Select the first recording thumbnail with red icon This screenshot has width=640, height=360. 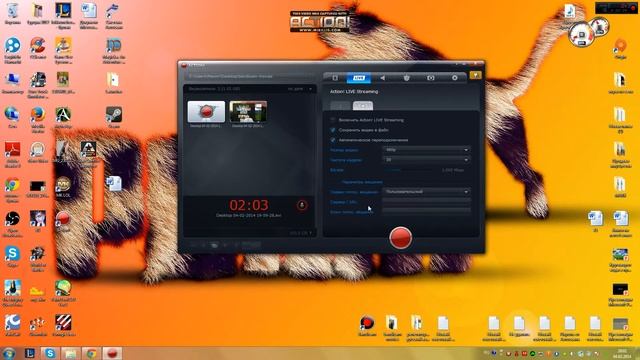(x=206, y=111)
